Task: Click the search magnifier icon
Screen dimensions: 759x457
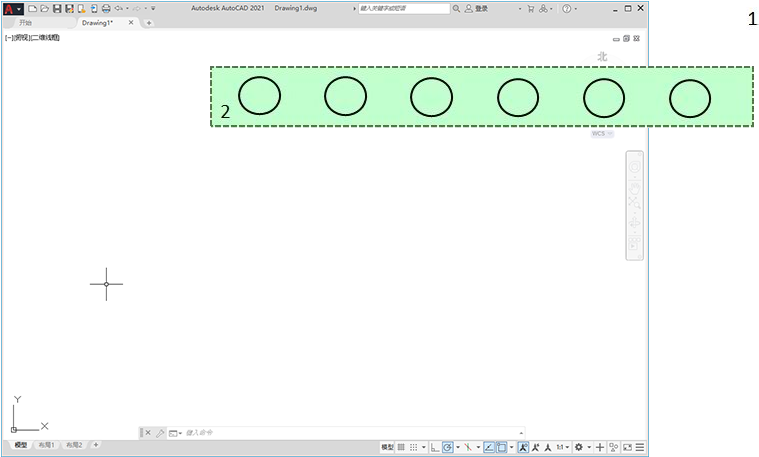Action: point(456,9)
